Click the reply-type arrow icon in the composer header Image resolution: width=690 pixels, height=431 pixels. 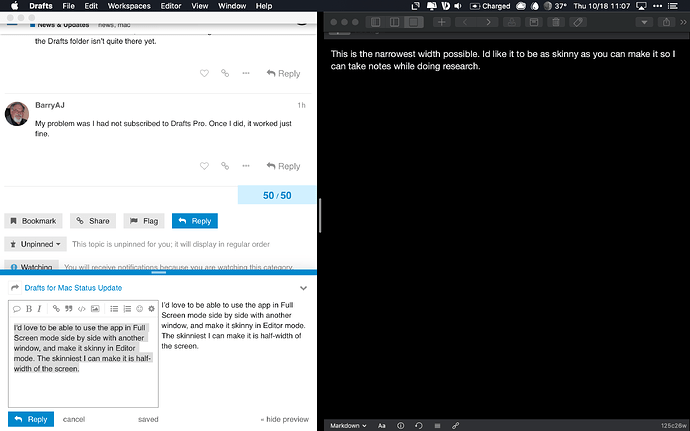[x=15, y=288]
